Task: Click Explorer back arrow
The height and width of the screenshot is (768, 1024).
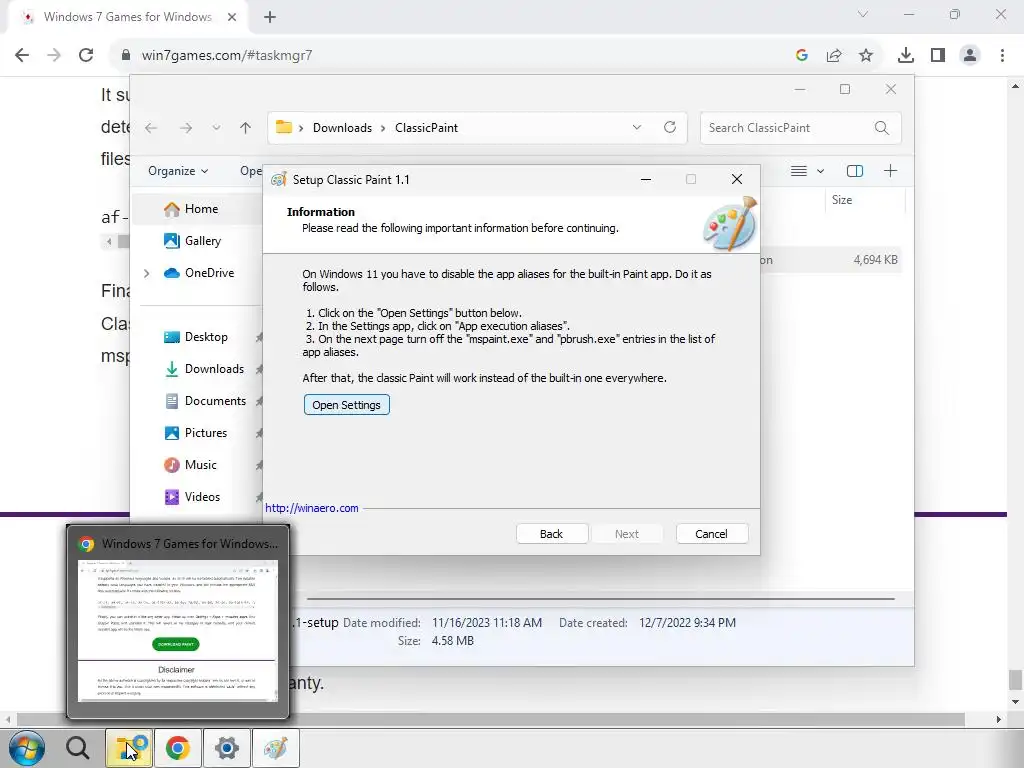Action: point(151,128)
